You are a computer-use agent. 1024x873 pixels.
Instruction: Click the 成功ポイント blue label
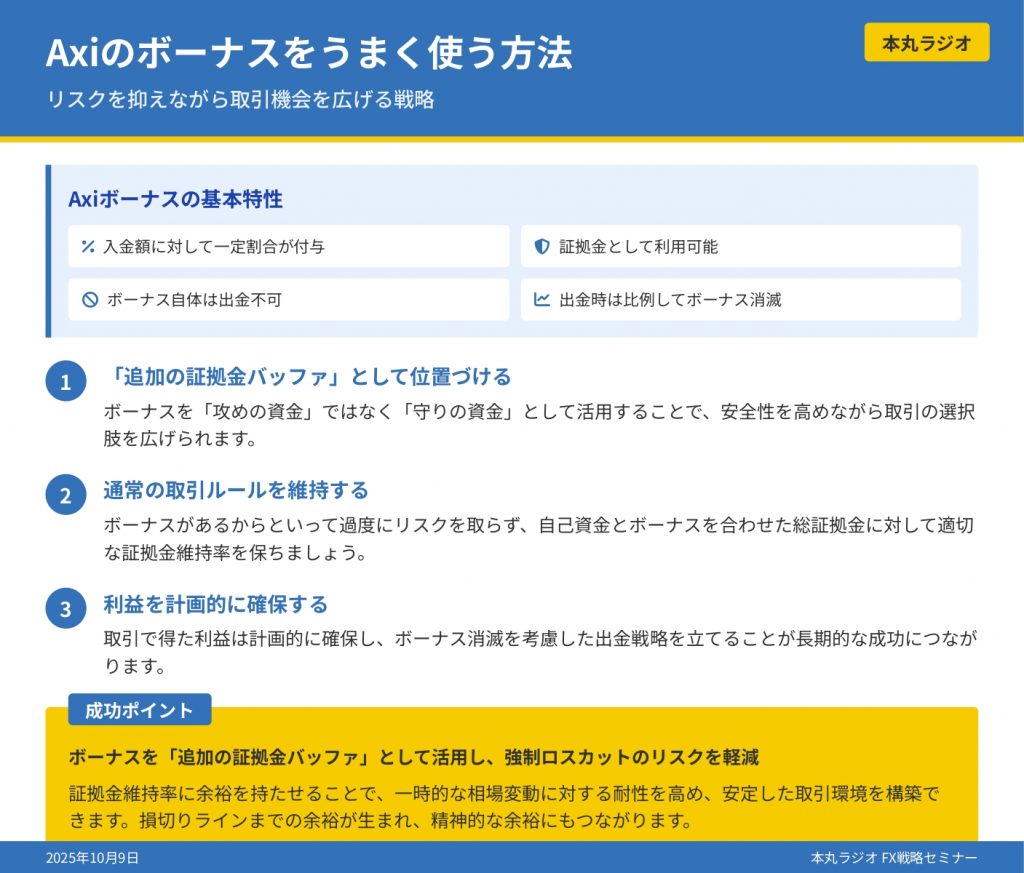[139, 710]
